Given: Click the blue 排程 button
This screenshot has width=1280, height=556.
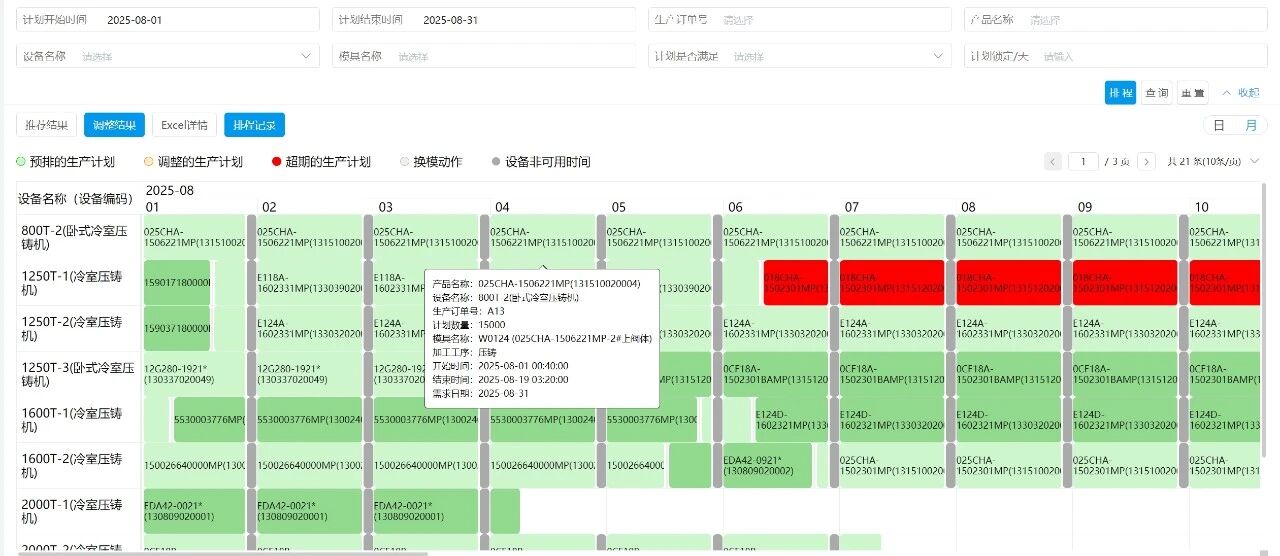Looking at the screenshot, I should tap(1120, 92).
